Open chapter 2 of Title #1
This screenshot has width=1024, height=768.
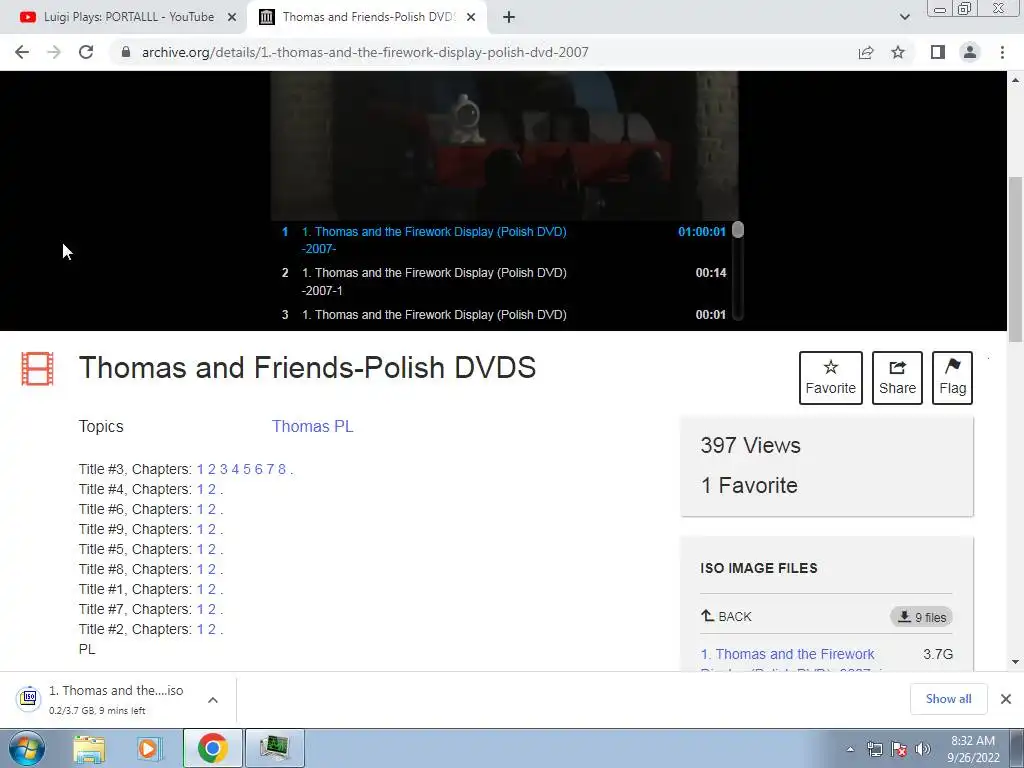pos(212,590)
